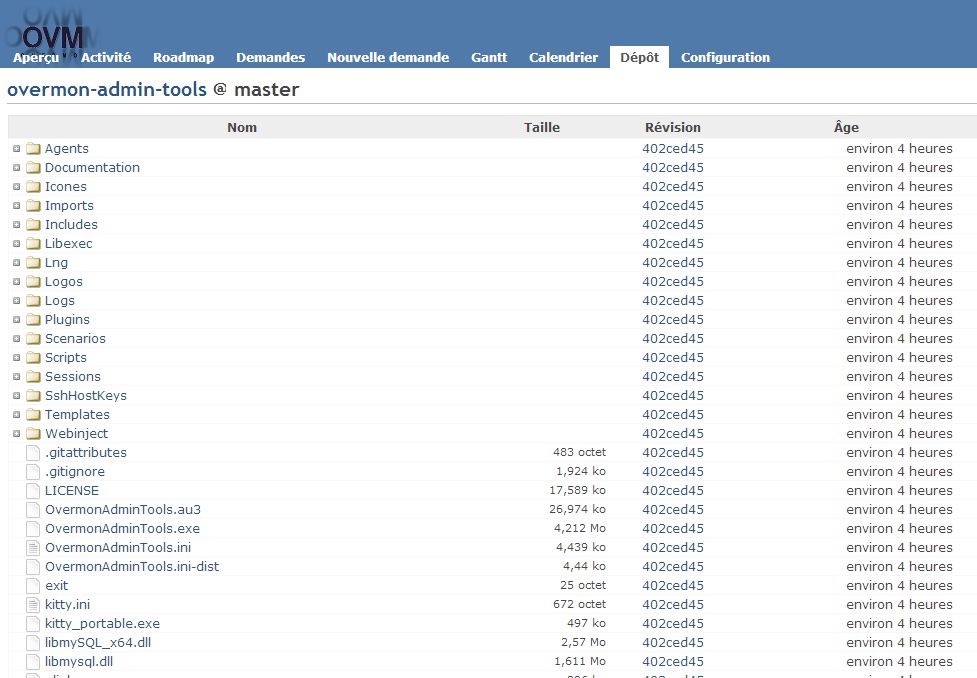Open the Gantt tab
Screen dimensions: 977x678
[x=489, y=58]
